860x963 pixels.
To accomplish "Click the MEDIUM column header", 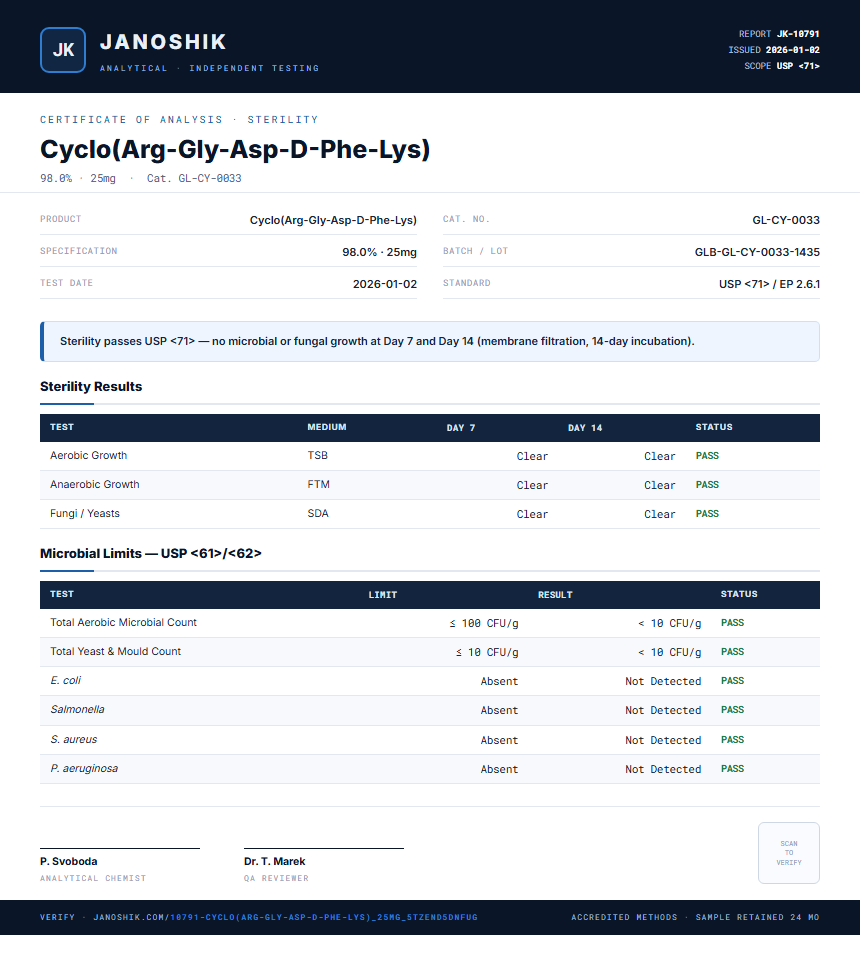I will pos(327,427).
